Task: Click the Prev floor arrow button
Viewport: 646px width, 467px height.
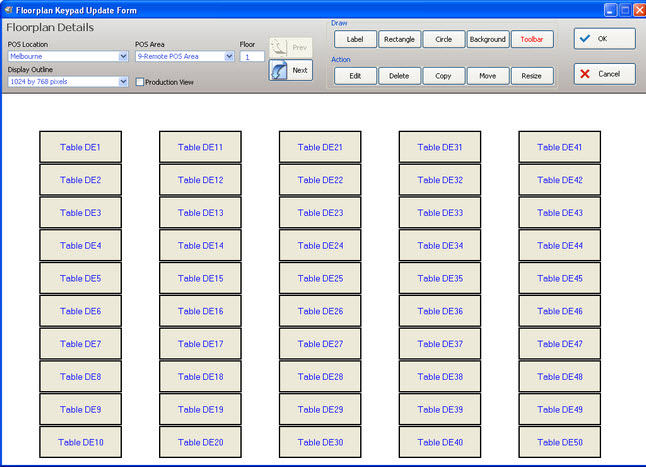Action: pos(290,47)
